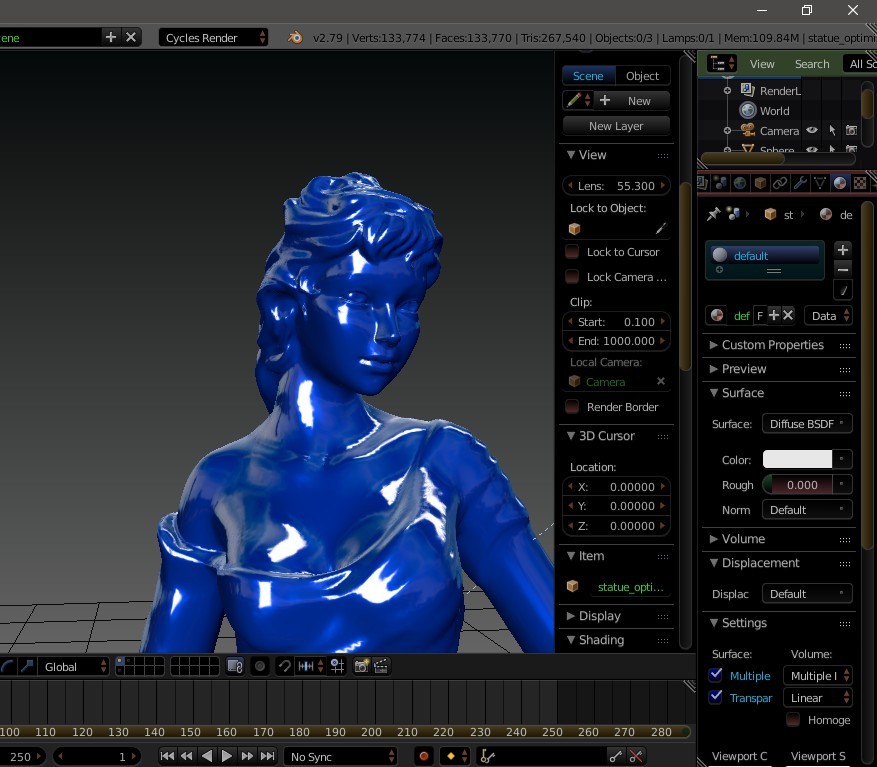The image size is (877, 767).
Task: Open the Texture checkered properties tab
Action: tap(860, 182)
